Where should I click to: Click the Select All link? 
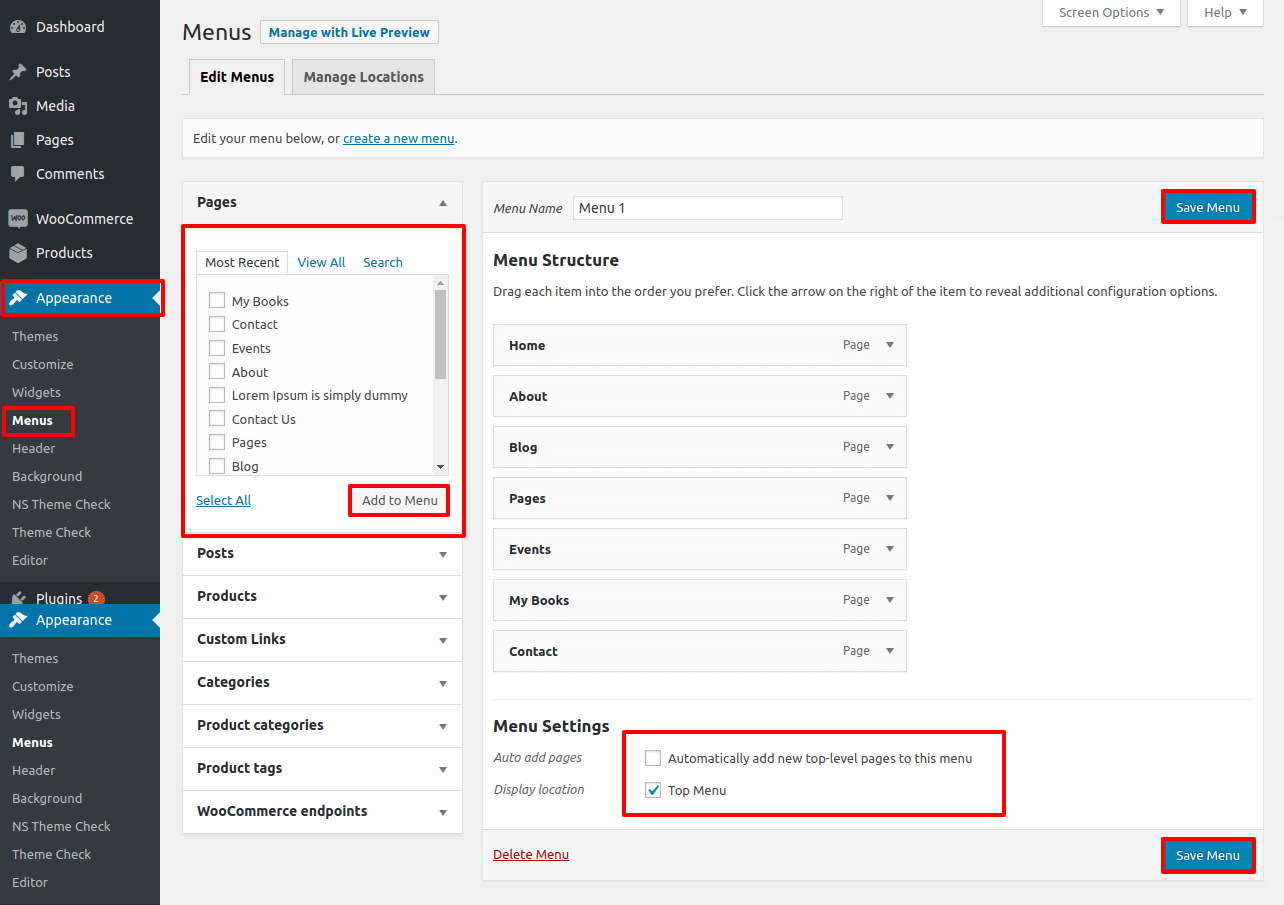224,500
